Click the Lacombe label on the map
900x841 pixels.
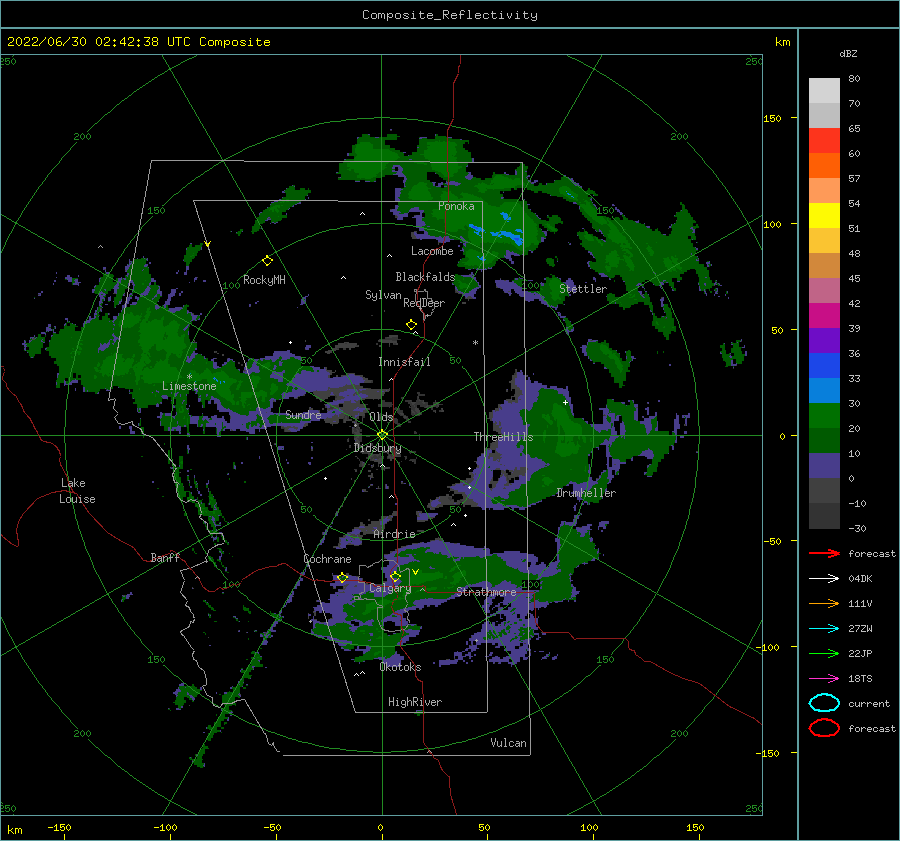(432, 251)
